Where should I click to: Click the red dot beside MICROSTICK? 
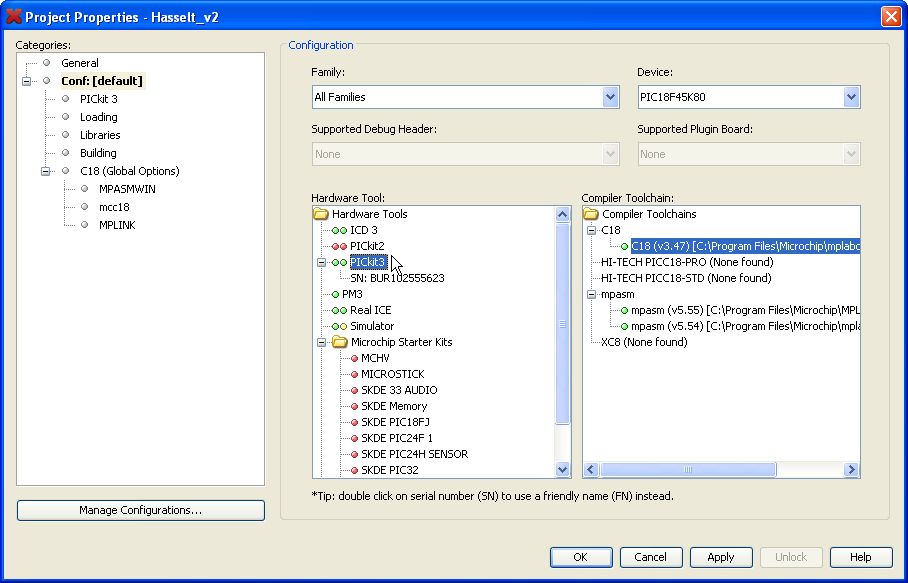353,374
